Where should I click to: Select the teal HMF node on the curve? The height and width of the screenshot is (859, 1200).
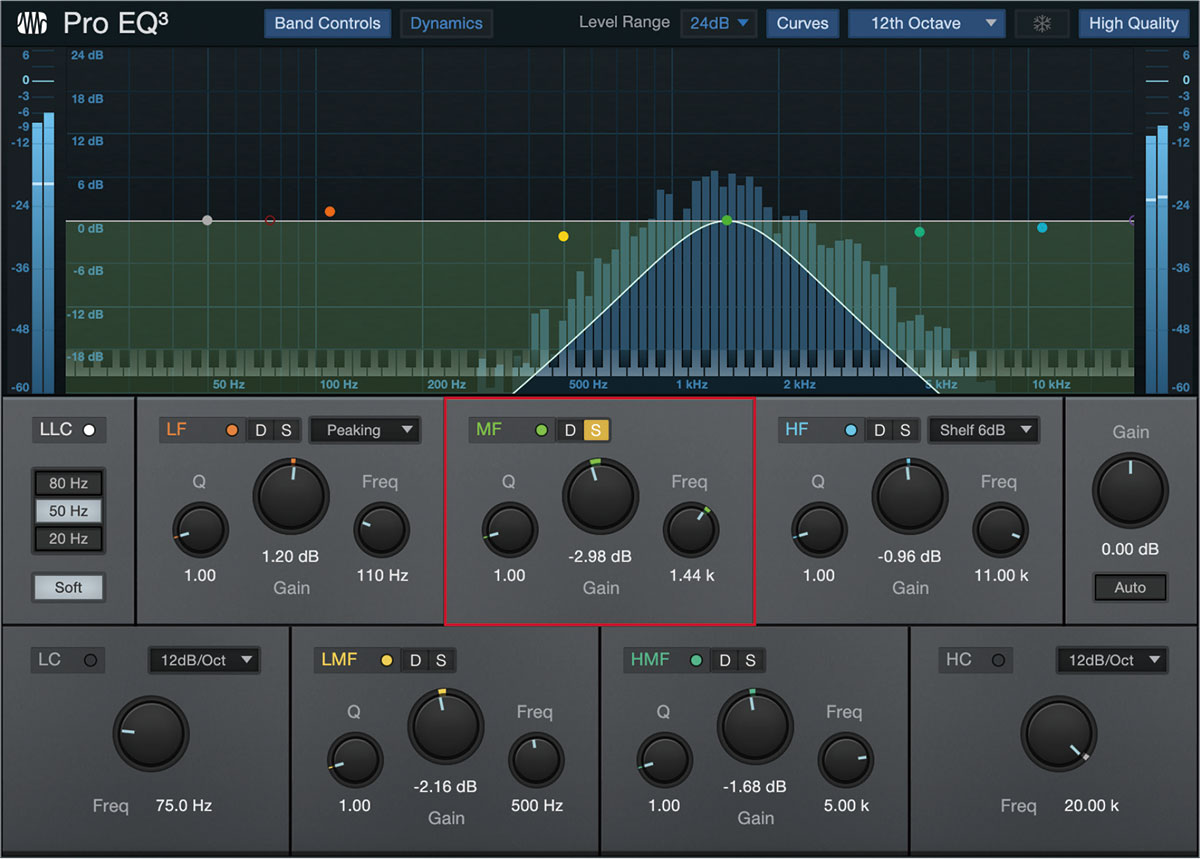pyautogui.click(x=919, y=232)
